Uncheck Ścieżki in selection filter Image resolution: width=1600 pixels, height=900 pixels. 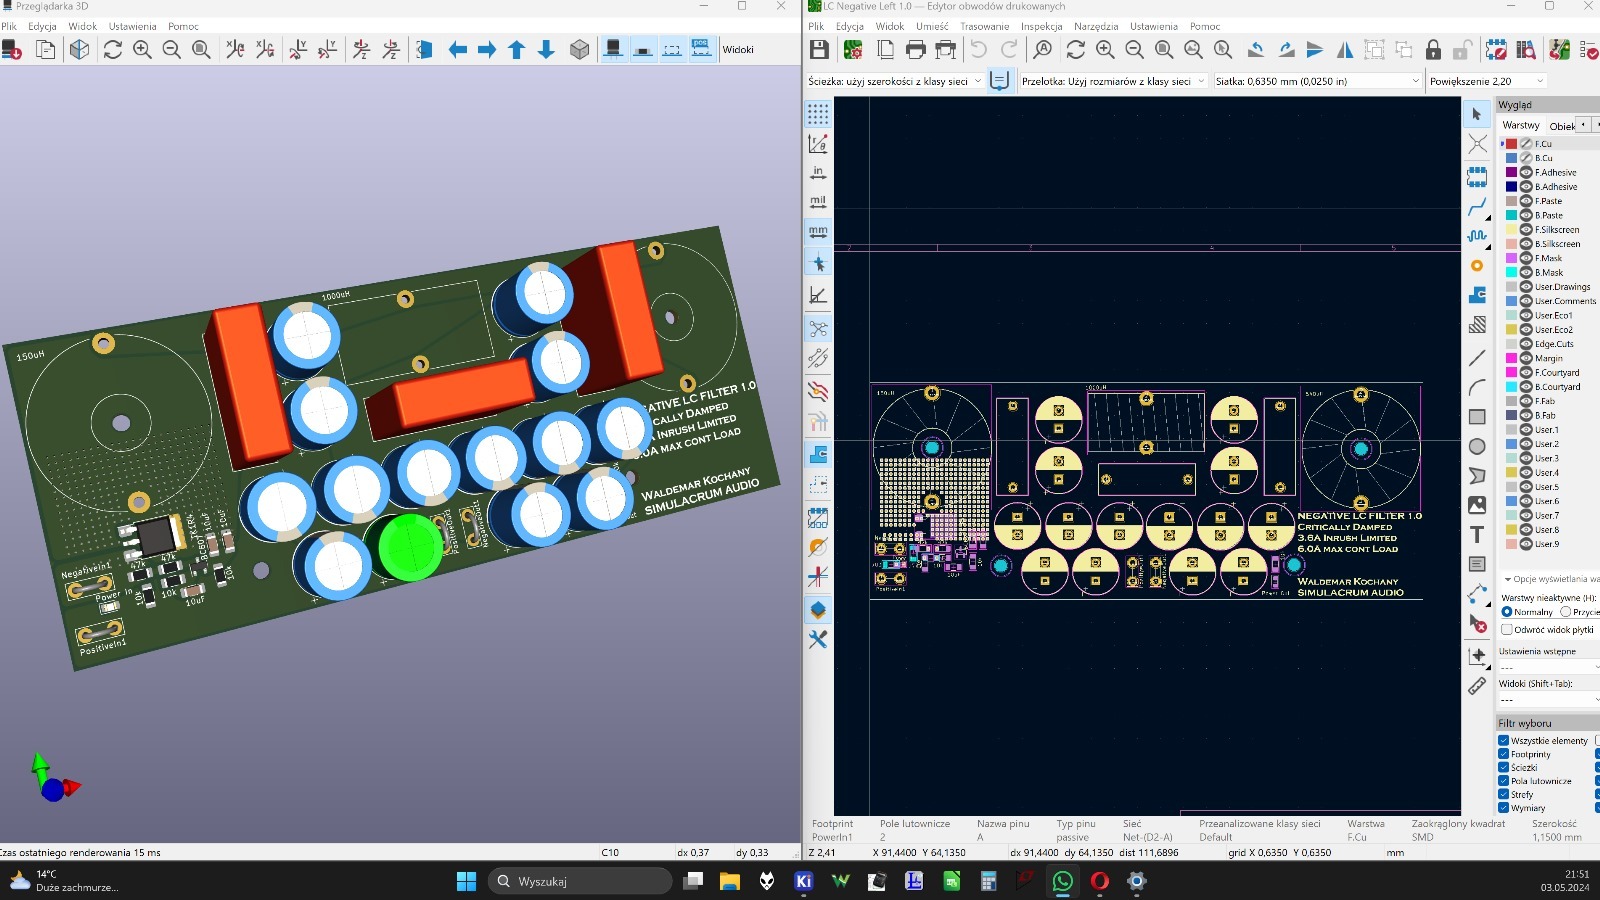click(x=1504, y=767)
